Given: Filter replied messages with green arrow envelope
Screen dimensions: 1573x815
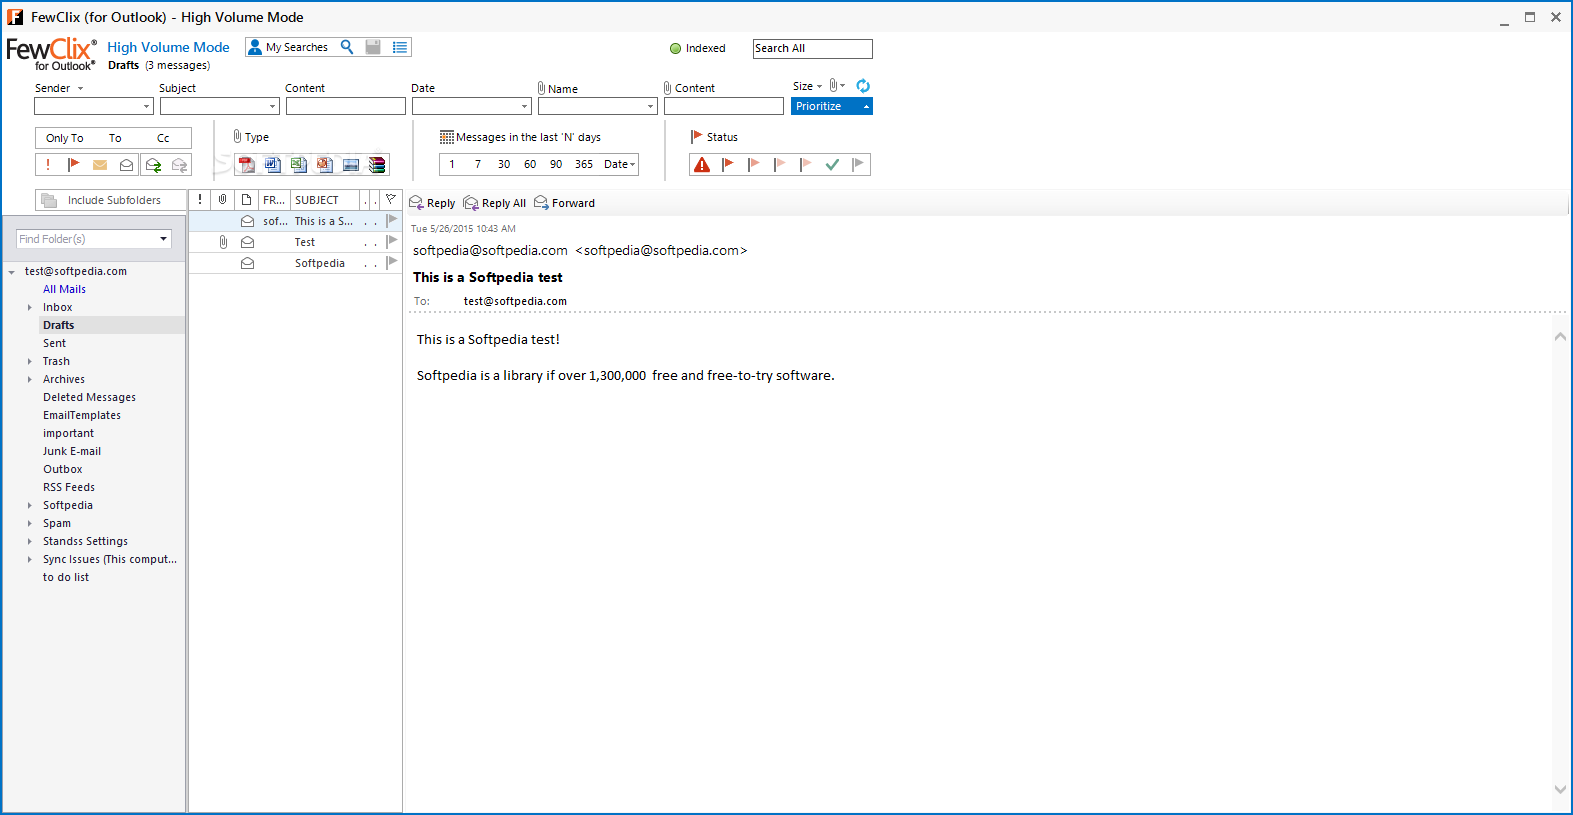Looking at the screenshot, I should [x=153, y=165].
